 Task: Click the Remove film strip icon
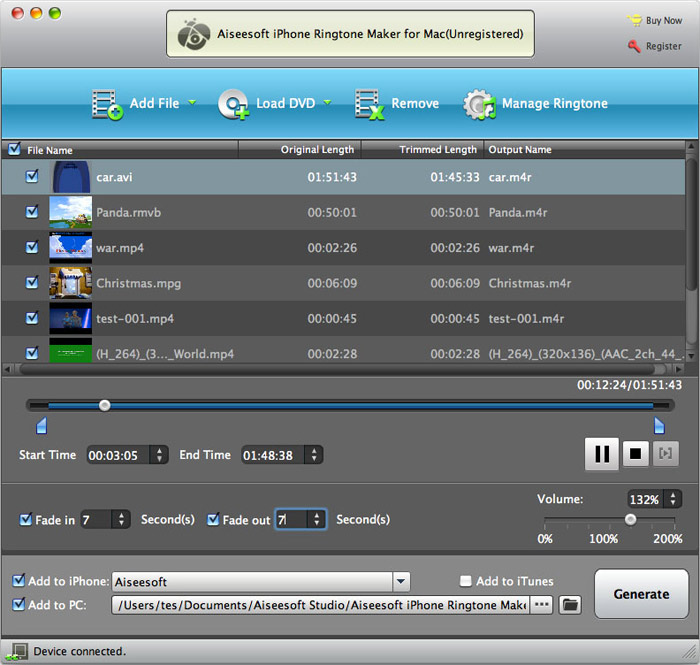(x=369, y=104)
